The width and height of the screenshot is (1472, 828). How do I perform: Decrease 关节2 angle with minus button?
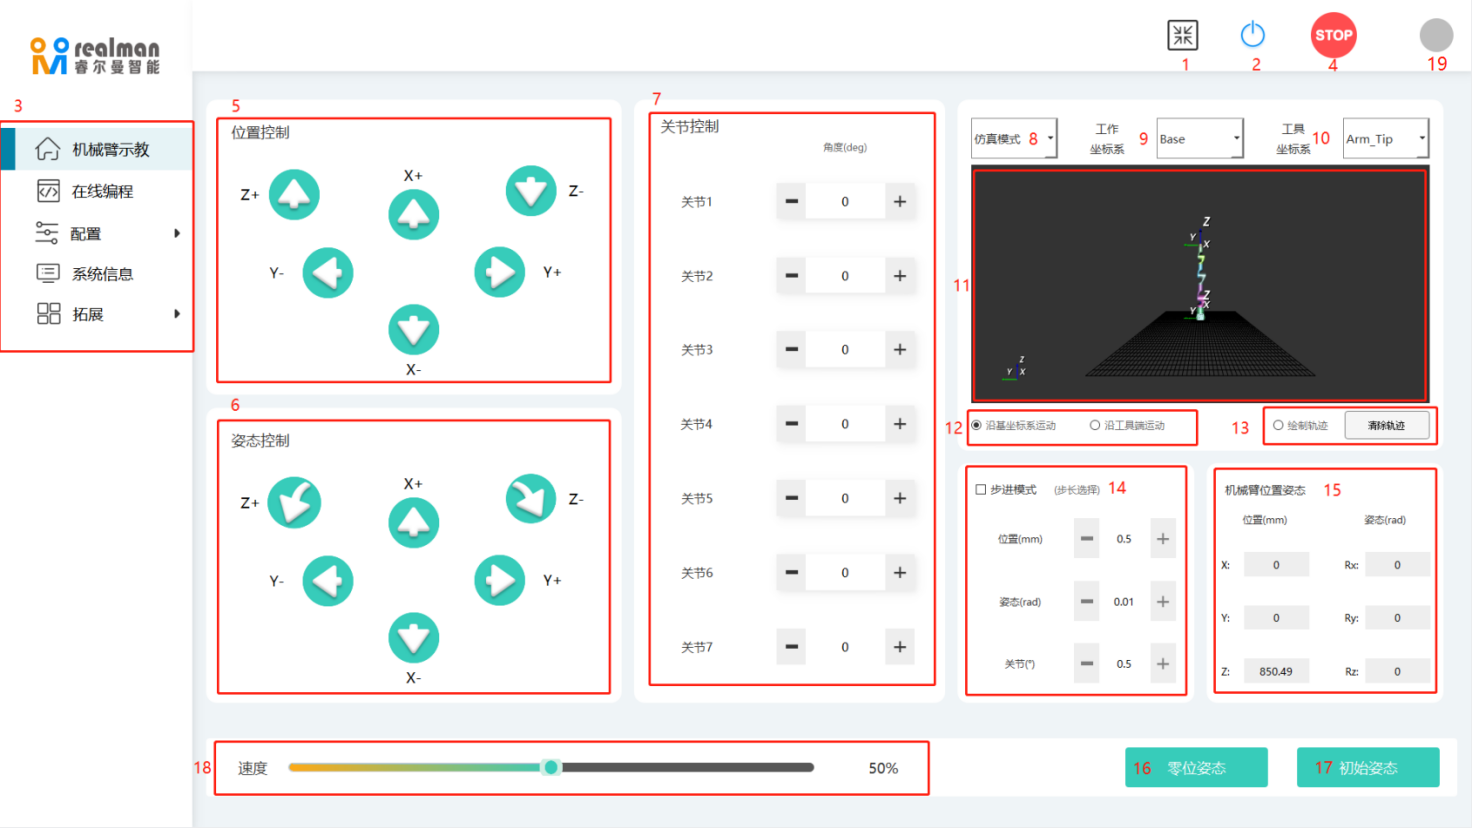click(791, 275)
